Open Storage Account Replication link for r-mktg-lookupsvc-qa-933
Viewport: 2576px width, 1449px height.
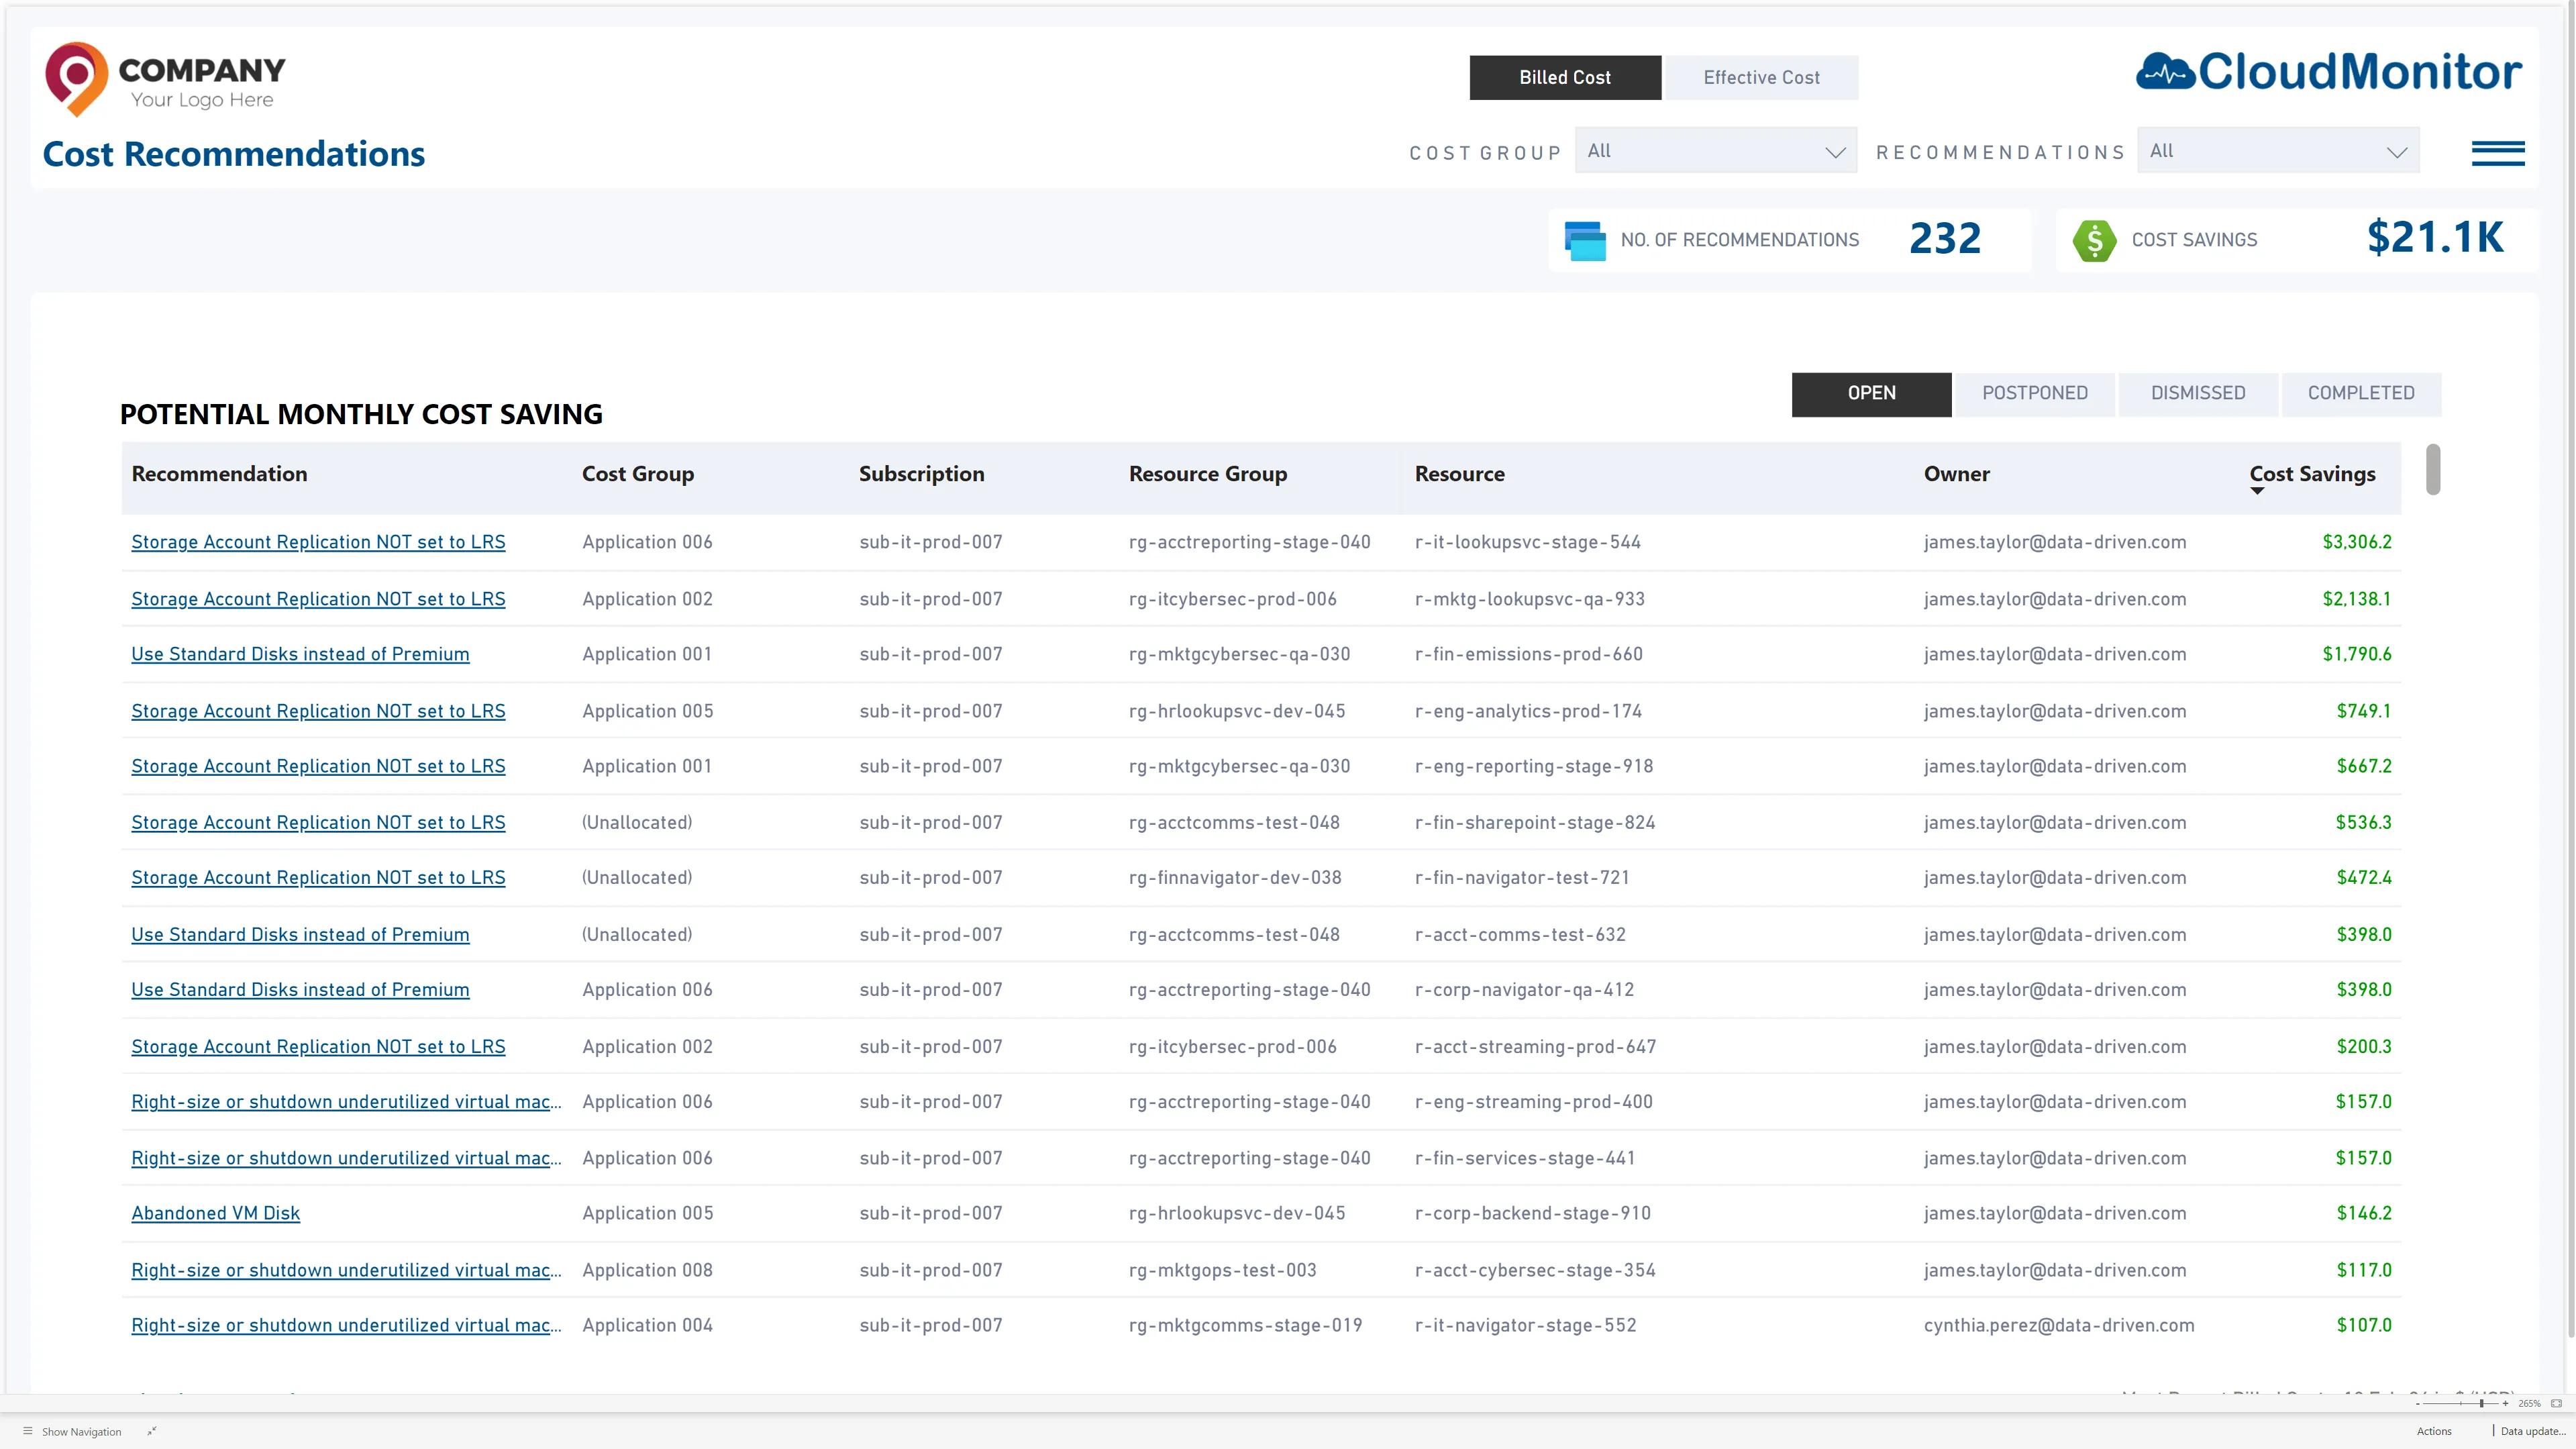318,599
